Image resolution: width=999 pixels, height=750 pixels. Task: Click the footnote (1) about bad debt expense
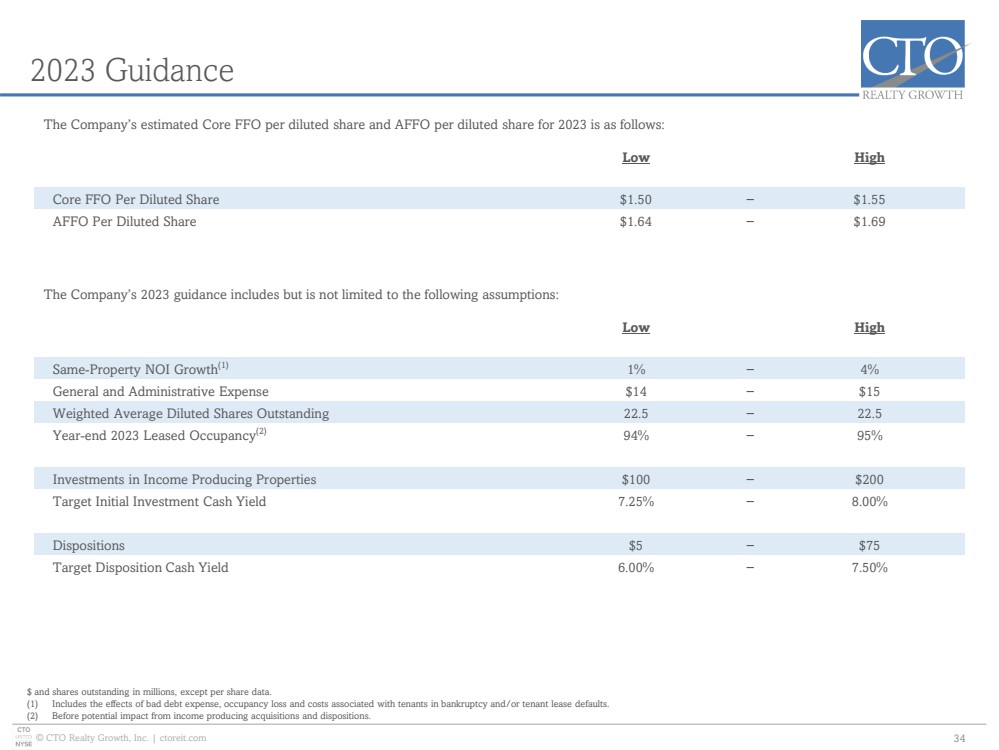[318, 704]
